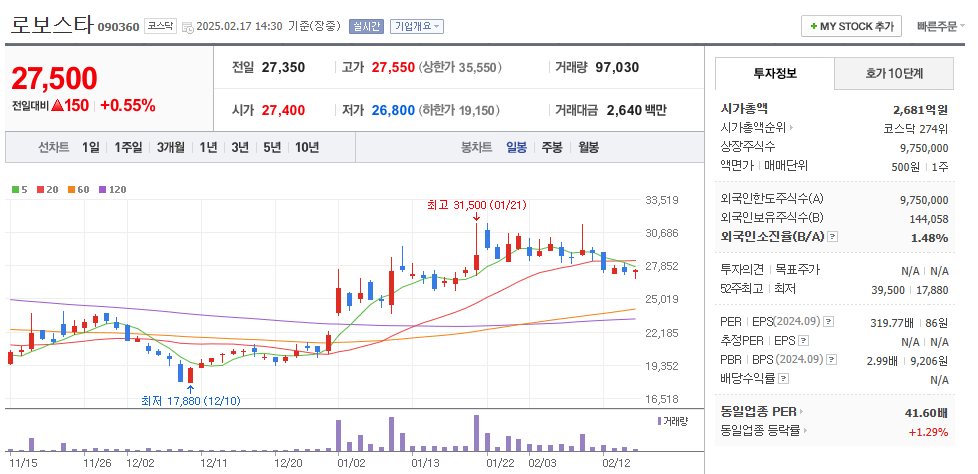Click the 거래량 value 97,030
This screenshot has height=474, width=978.
[x=617, y=67]
